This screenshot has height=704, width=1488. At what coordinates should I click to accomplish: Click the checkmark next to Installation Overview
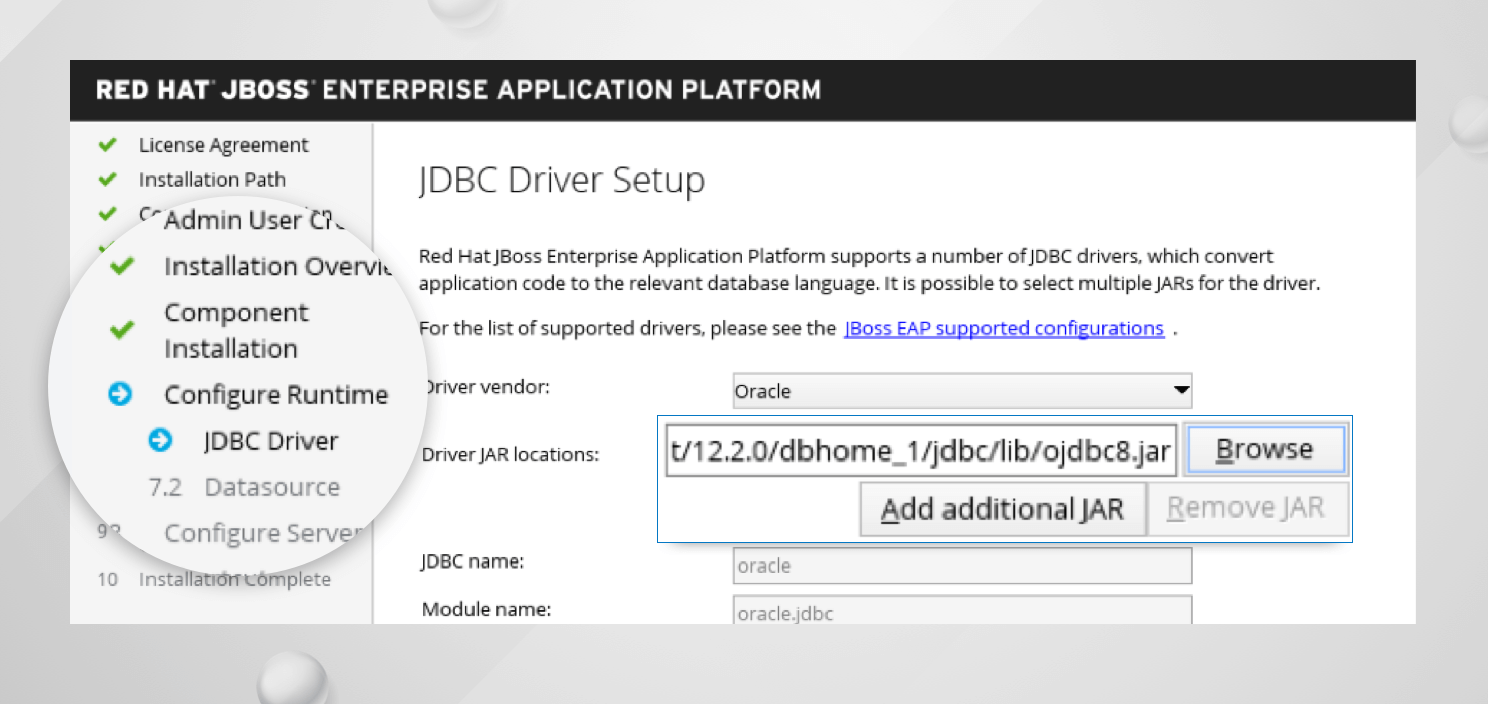click(122, 267)
